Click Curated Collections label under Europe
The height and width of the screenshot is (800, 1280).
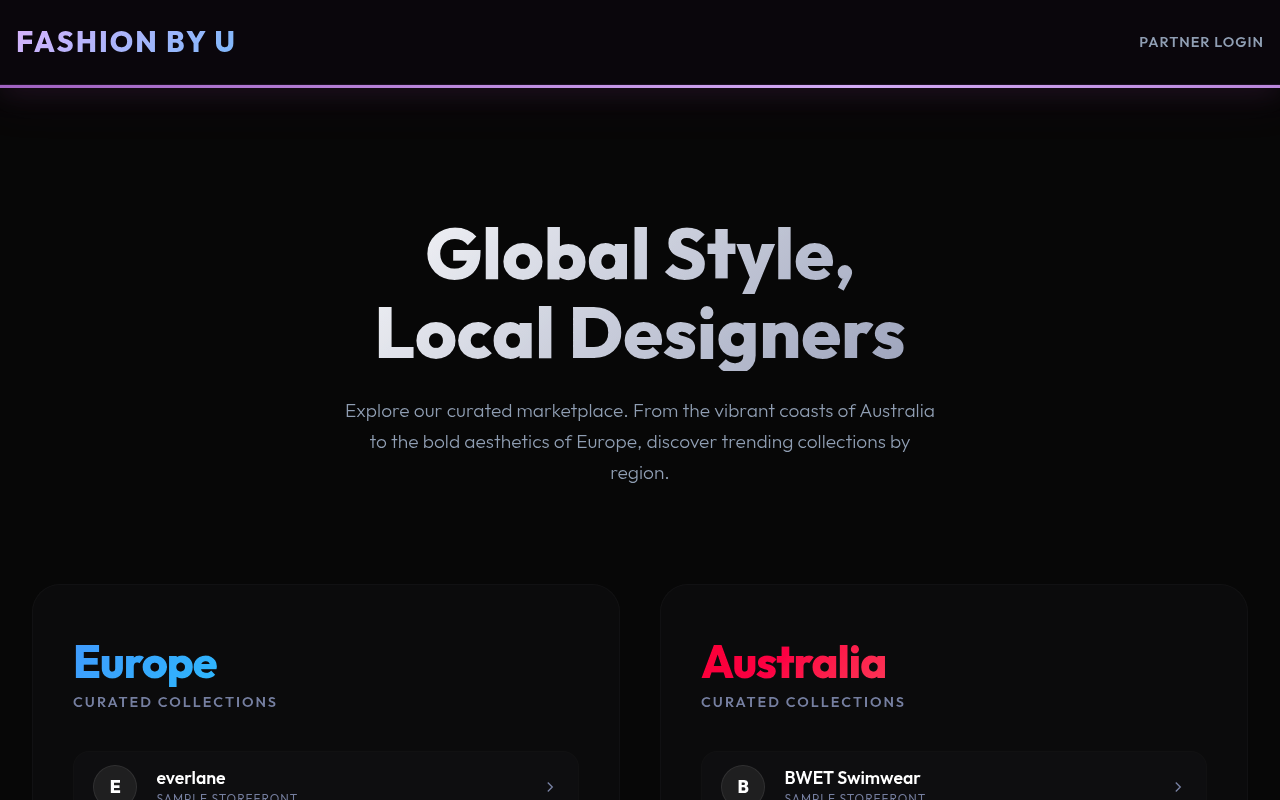175,702
